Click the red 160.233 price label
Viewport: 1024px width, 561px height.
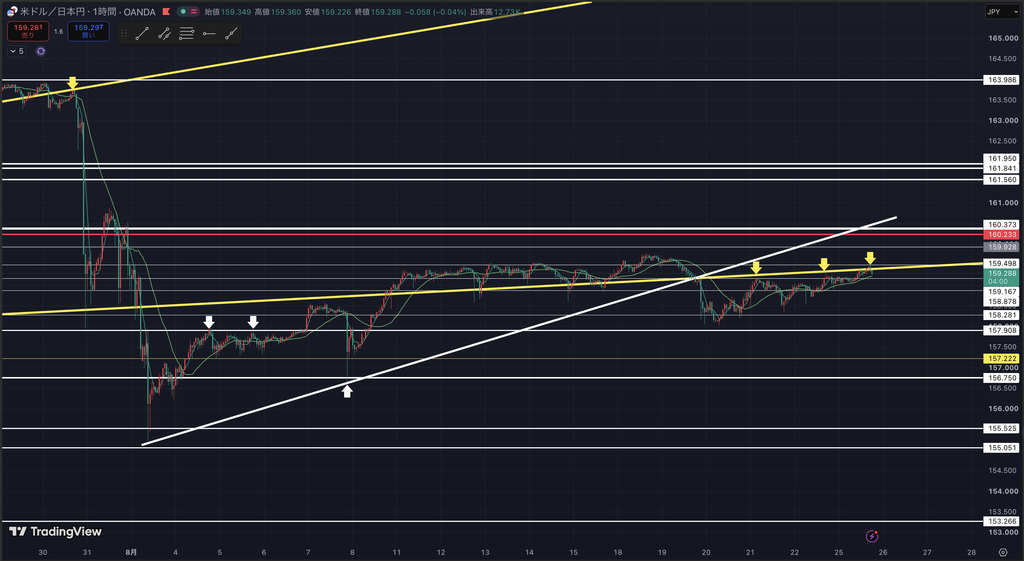pos(1002,234)
